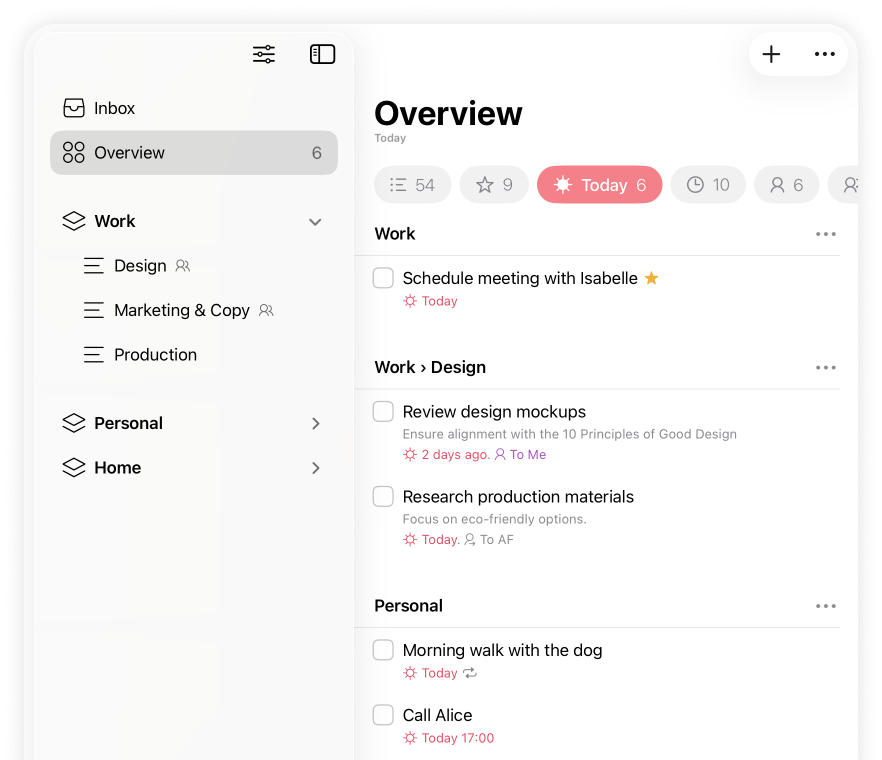Toggle the sidebar panel icon

322,54
